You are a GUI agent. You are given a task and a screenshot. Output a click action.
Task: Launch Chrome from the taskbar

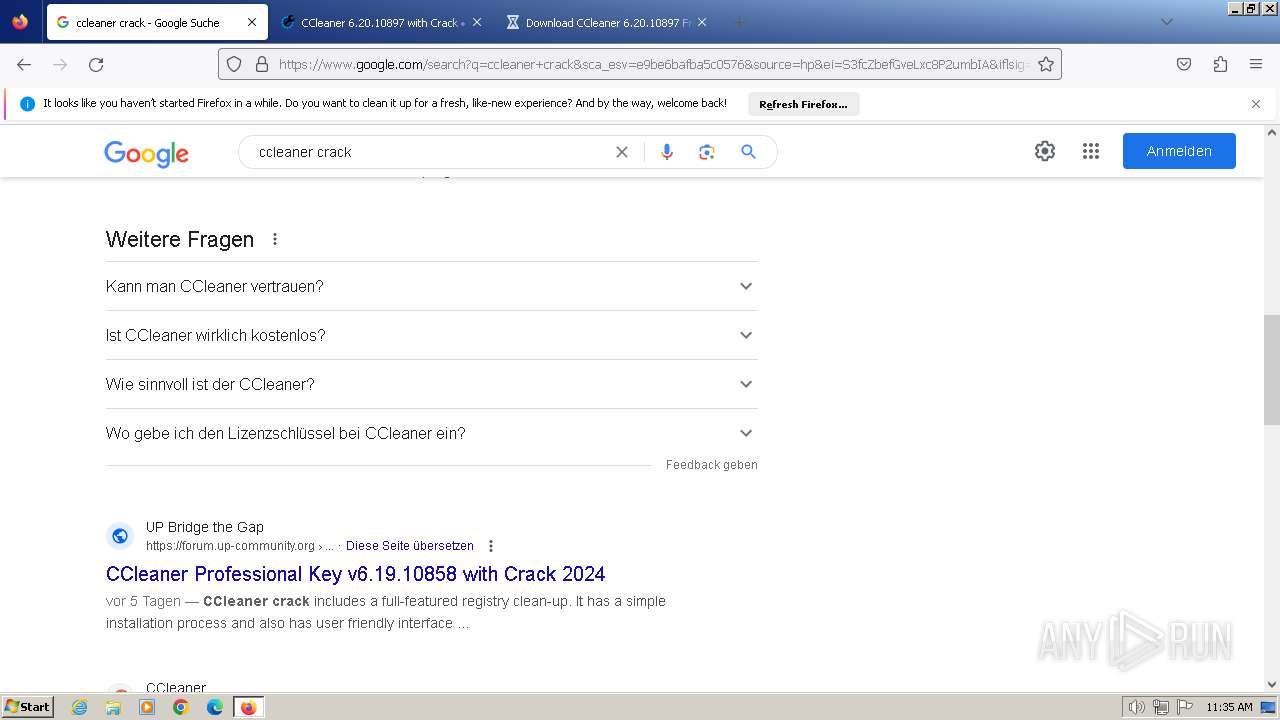[x=181, y=707]
